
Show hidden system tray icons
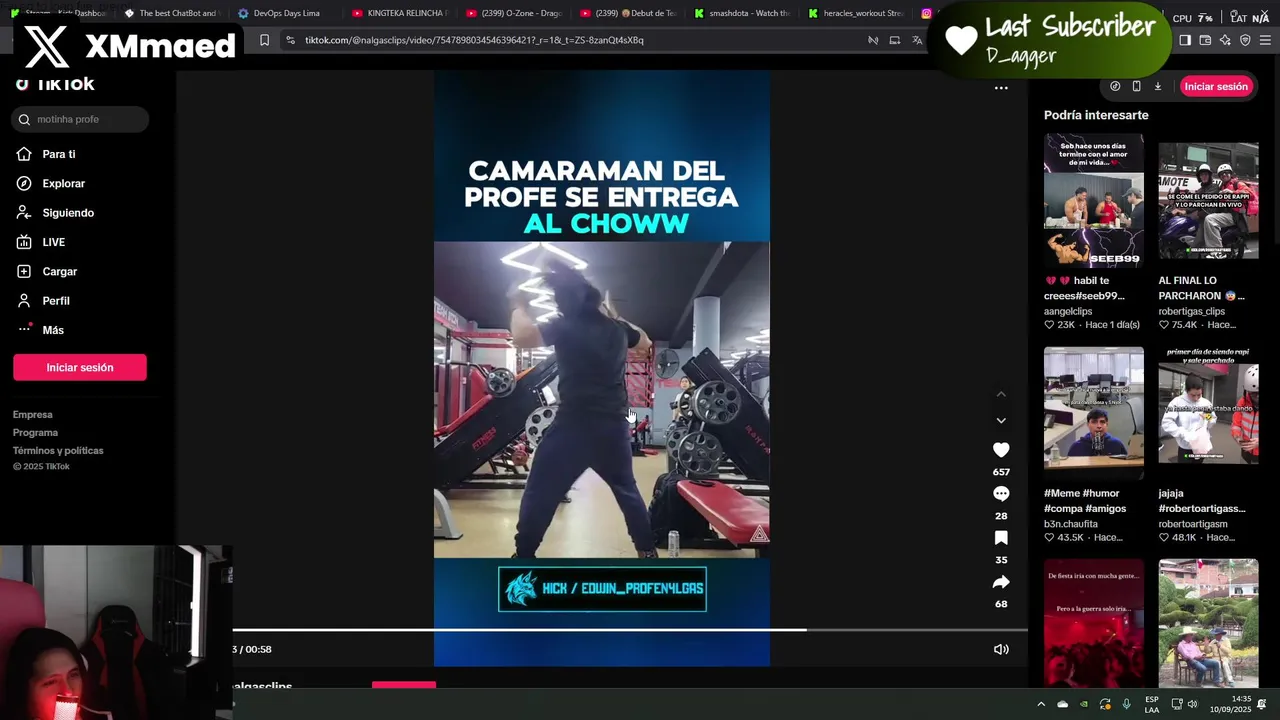click(x=1041, y=704)
